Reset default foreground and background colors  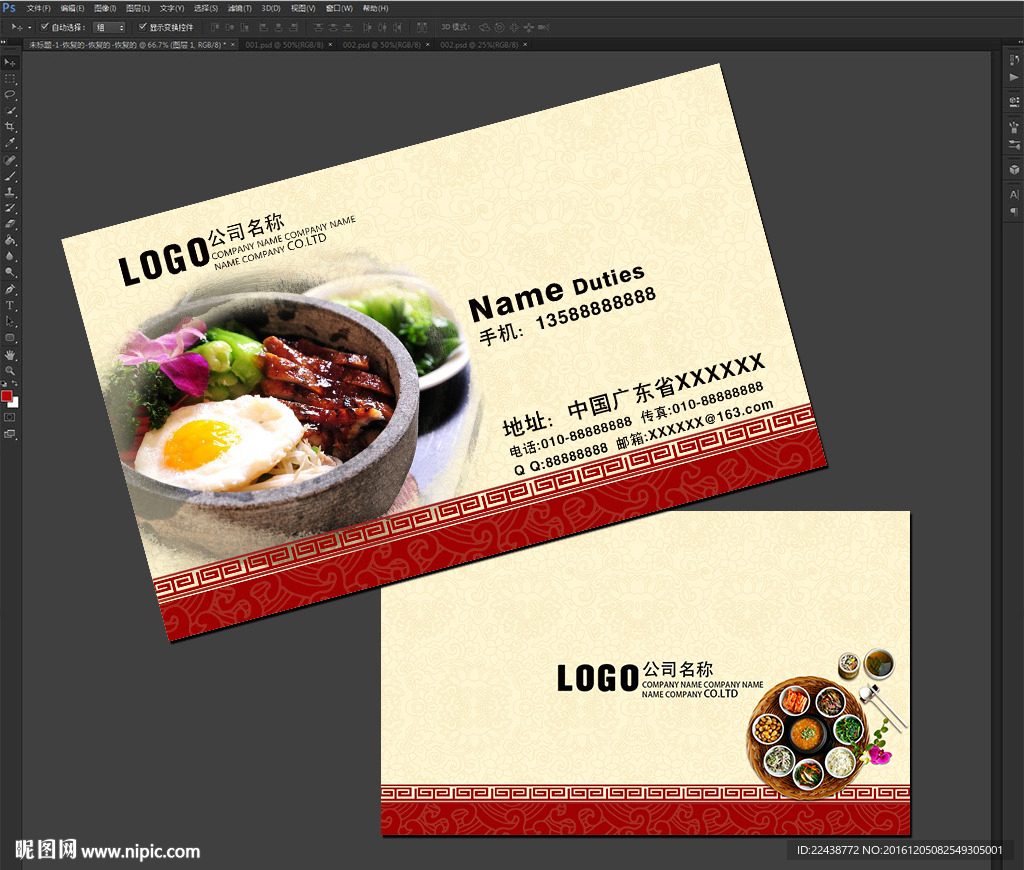[3, 384]
